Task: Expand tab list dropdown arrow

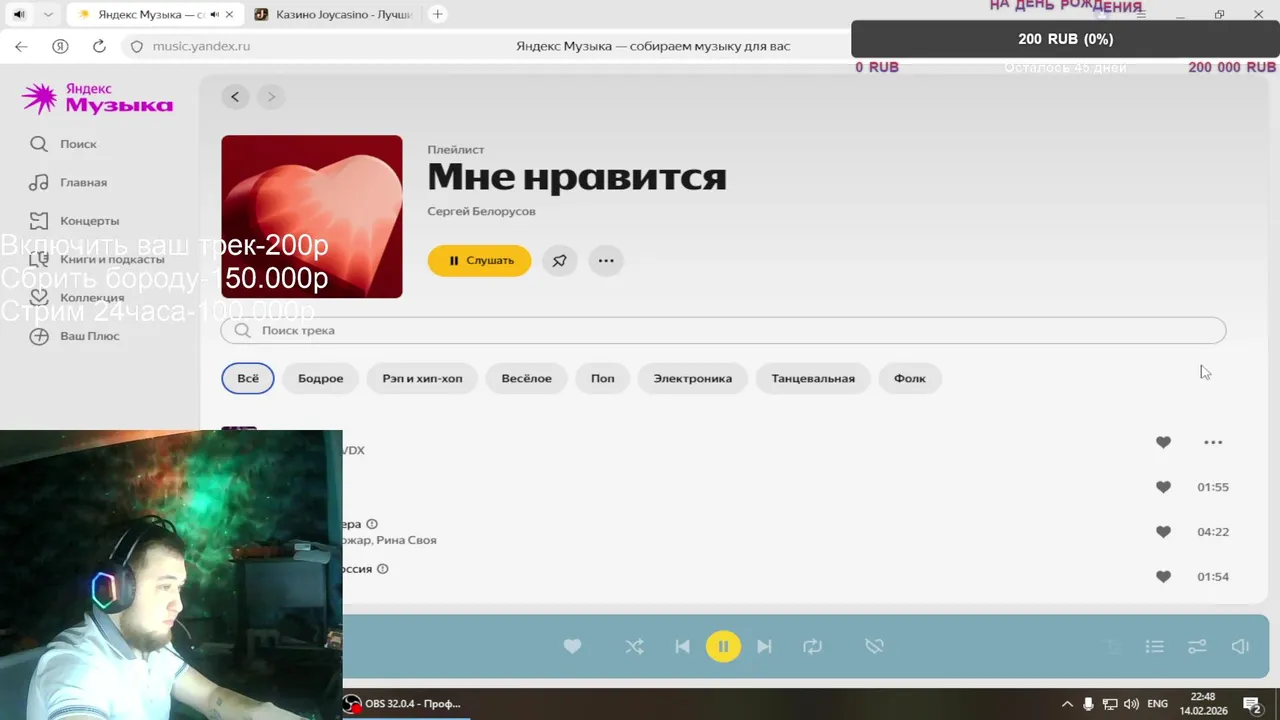Action: 48,14
